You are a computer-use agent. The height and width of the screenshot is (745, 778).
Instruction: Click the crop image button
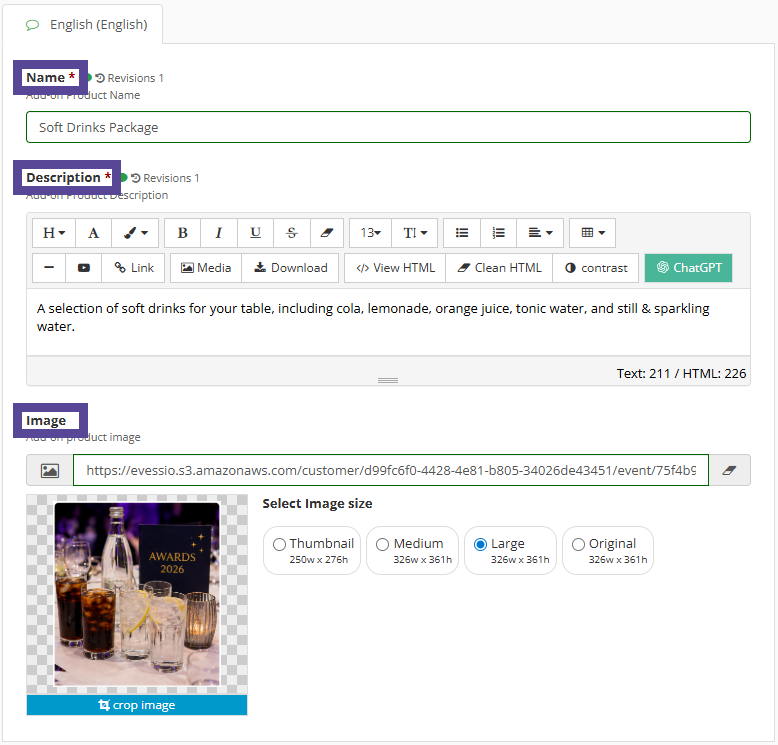pyautogui.click(x=137, y=705)
